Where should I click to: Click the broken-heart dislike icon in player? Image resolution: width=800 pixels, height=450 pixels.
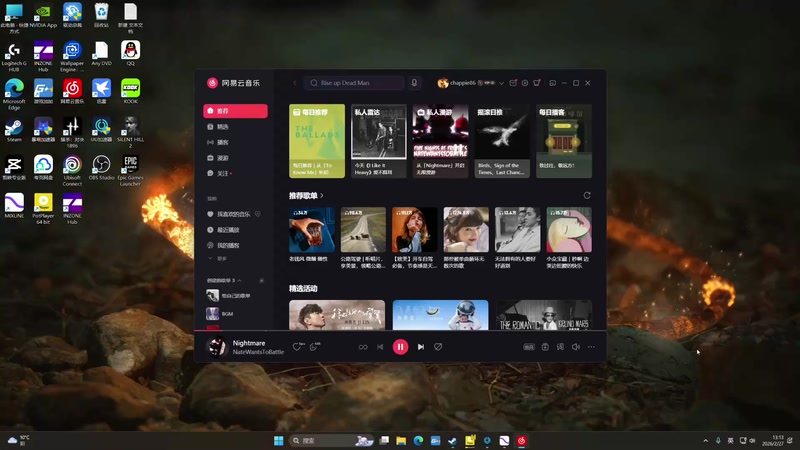coord(438,347)
